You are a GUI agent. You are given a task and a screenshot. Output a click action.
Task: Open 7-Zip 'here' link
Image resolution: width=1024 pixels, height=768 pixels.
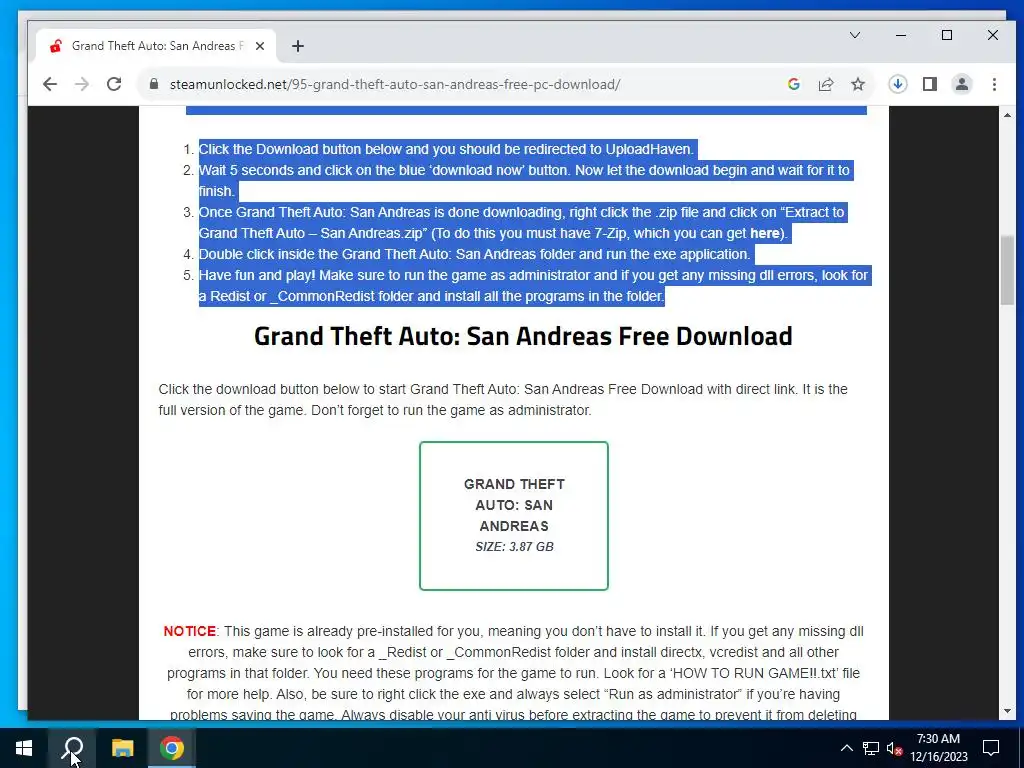(764, 233)
